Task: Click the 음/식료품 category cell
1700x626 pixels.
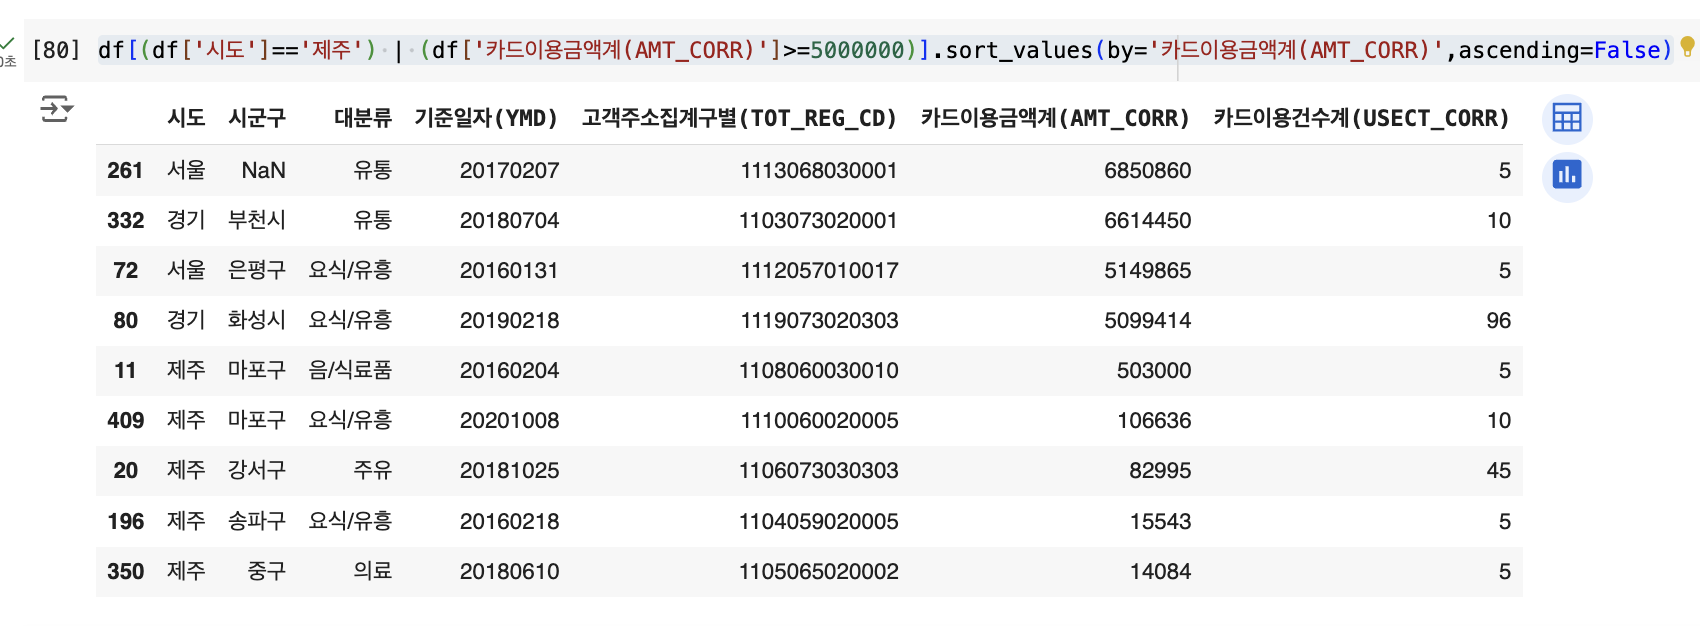Action: pos(350,370)
